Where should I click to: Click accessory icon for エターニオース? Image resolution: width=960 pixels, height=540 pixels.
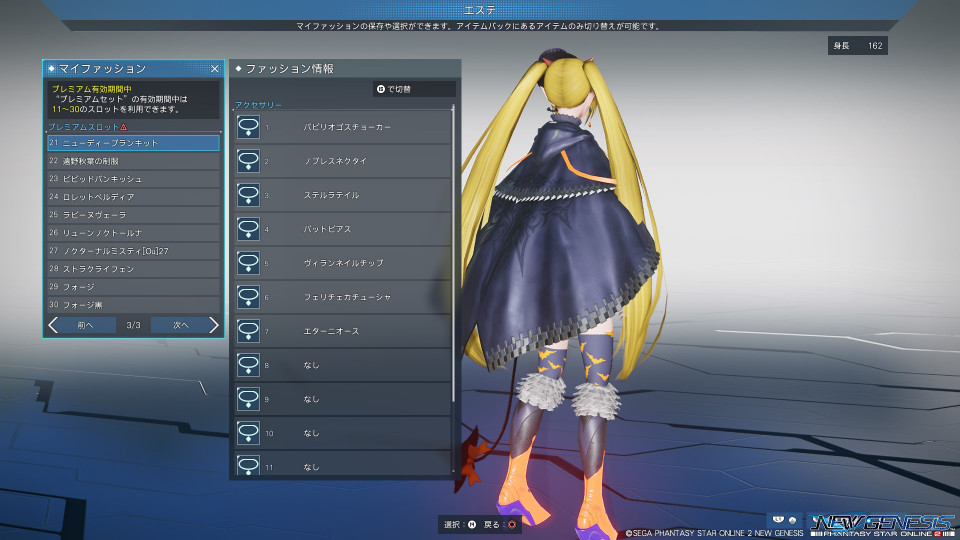(248, 331)
